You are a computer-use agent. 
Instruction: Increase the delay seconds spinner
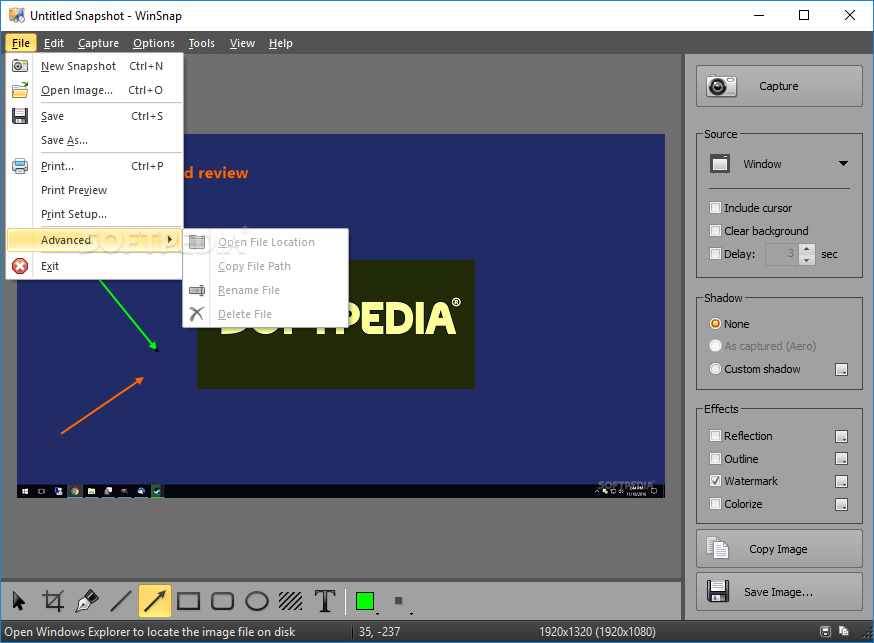point(807,249)
